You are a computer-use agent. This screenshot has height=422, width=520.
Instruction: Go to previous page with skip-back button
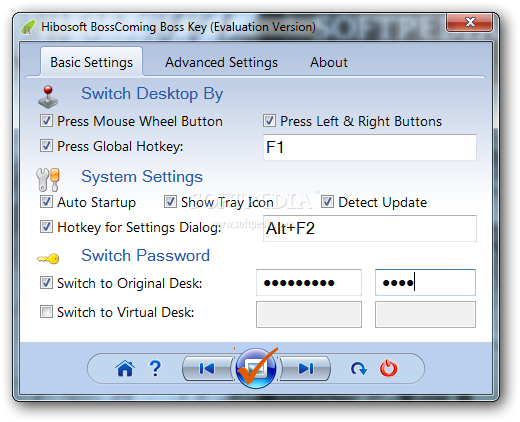click(x=207, y=368)
